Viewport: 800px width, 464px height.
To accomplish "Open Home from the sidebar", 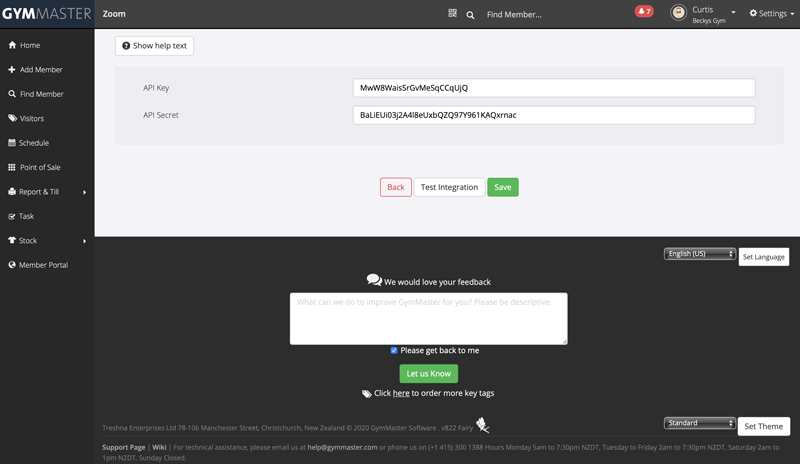I will pos(30,45).
